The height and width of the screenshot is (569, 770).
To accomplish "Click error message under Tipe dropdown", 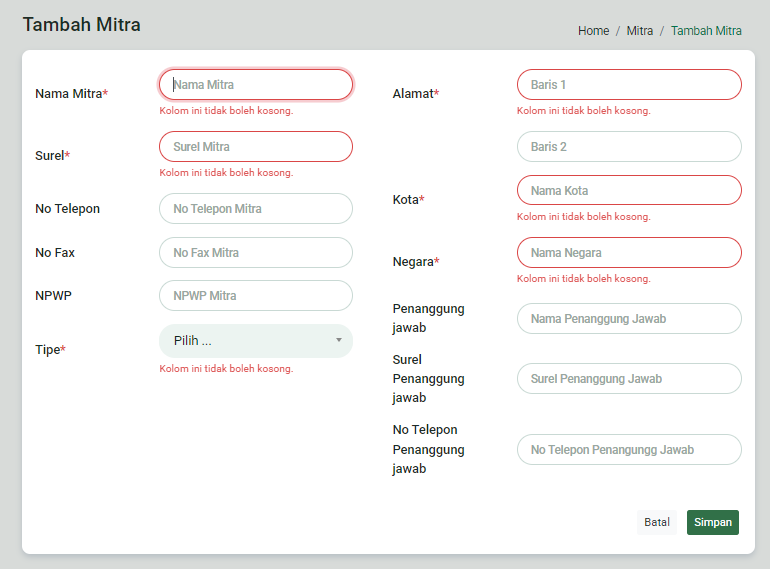I will [226, 369].
